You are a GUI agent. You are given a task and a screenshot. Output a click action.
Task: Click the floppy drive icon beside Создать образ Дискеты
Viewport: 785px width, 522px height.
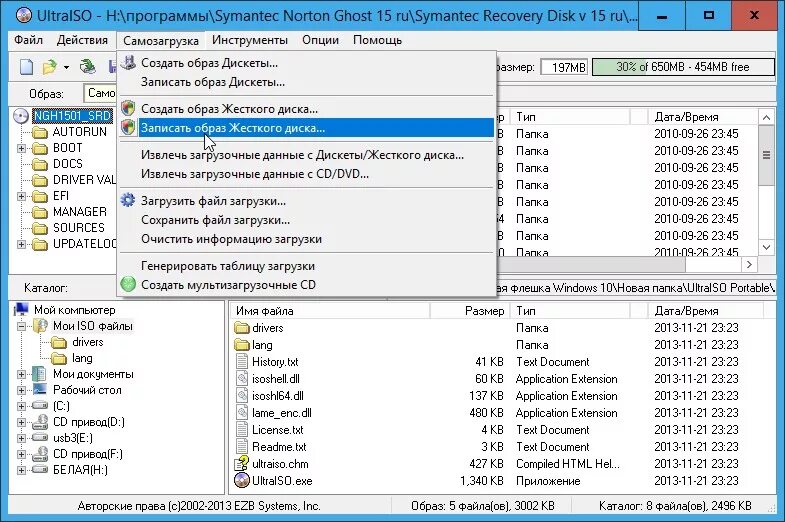click(x=128, y=63)
